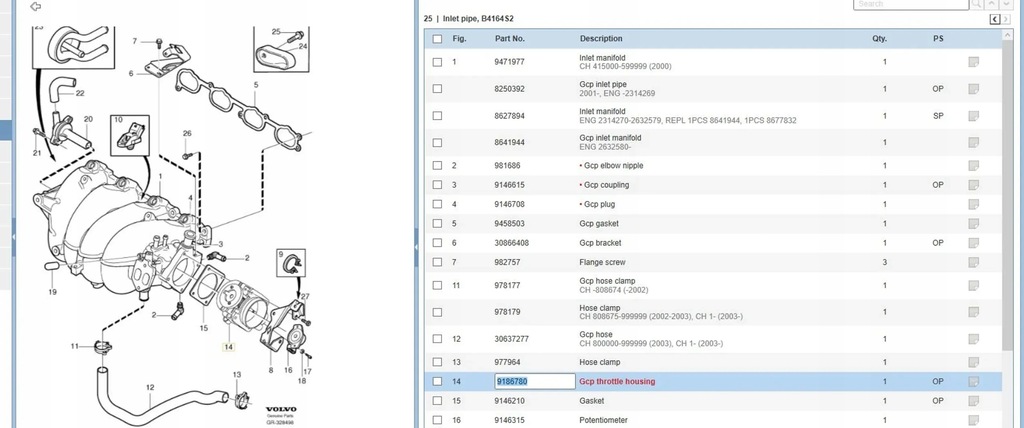Open note icon for Gcp throttle housing row
The width and height of the screenshot is (1024, 428).
coord(973,382)
